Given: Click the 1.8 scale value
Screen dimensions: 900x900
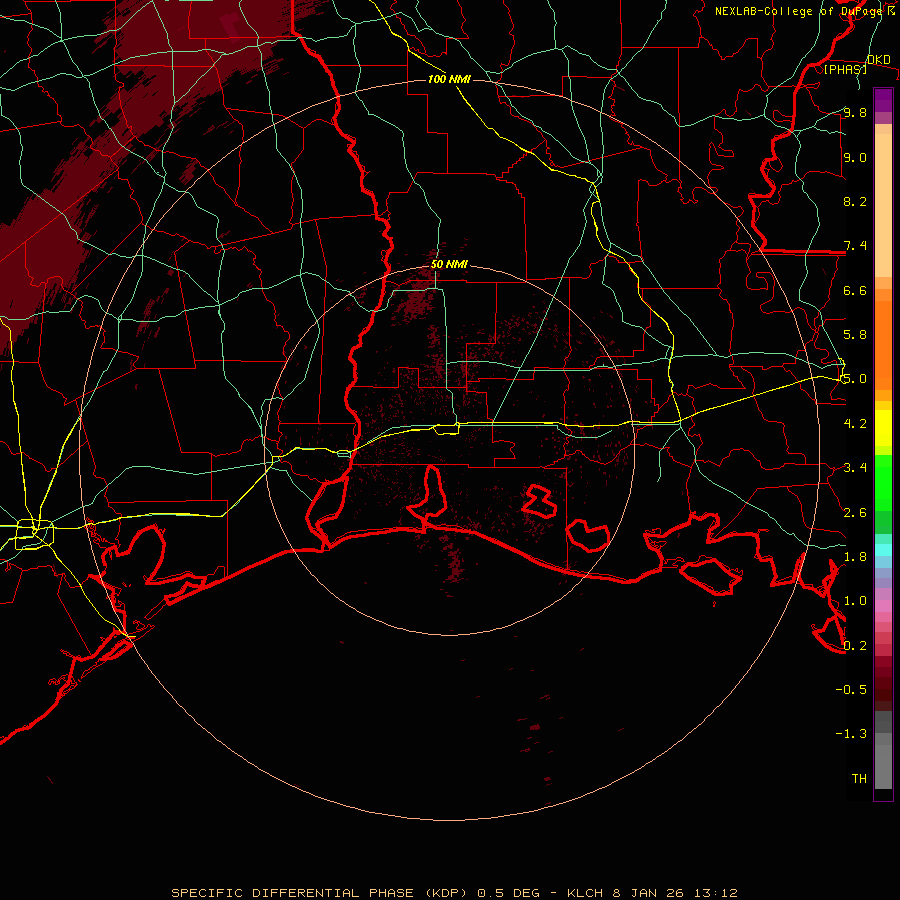Looking at the screenshot, I should pyautogui.click(x=855, y=557).
